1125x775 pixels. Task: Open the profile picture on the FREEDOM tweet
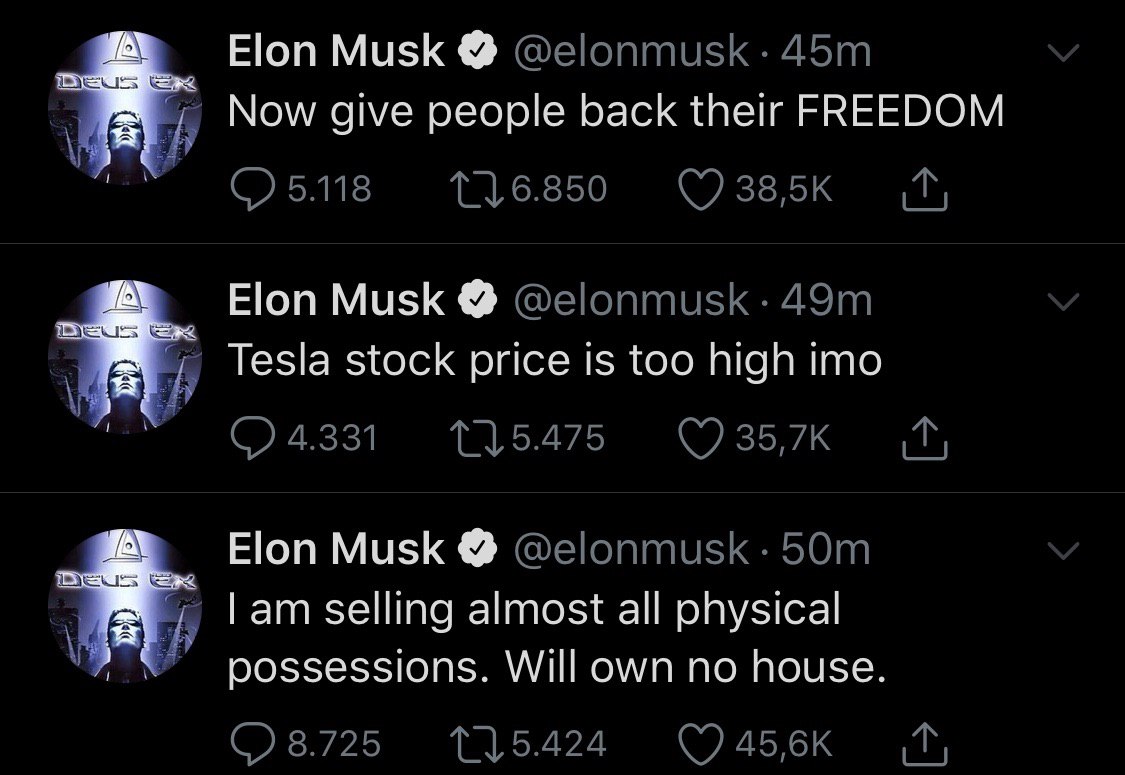[125, 111]
